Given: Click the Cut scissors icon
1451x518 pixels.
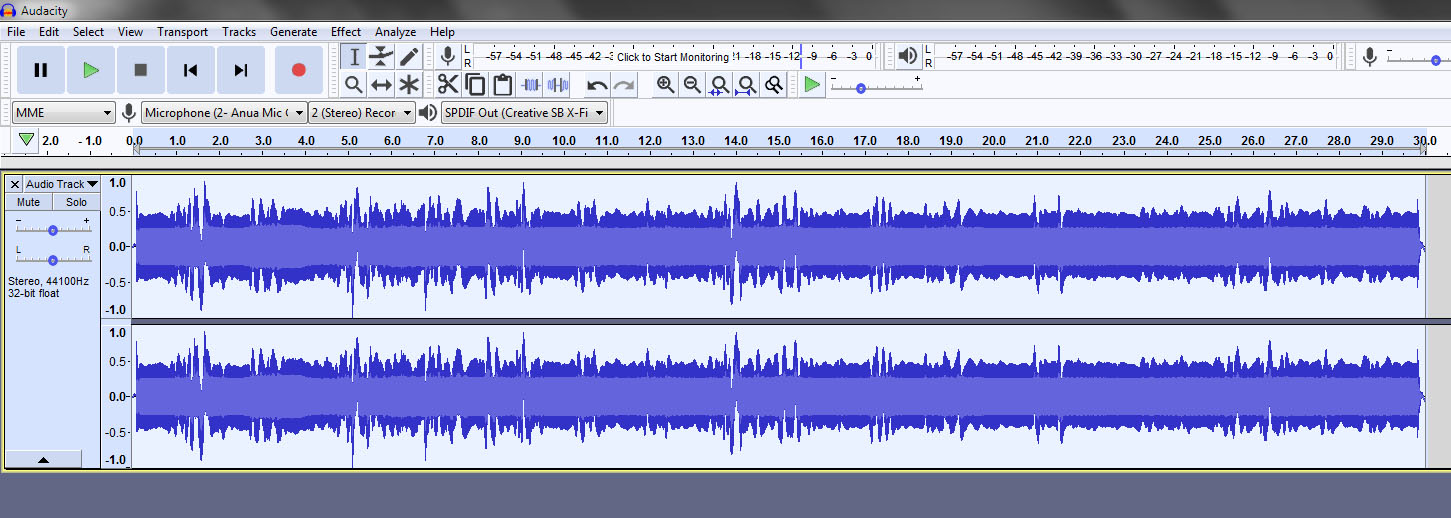Looking at the screenshot, I should pyautogui.click(x=448, y=85).
